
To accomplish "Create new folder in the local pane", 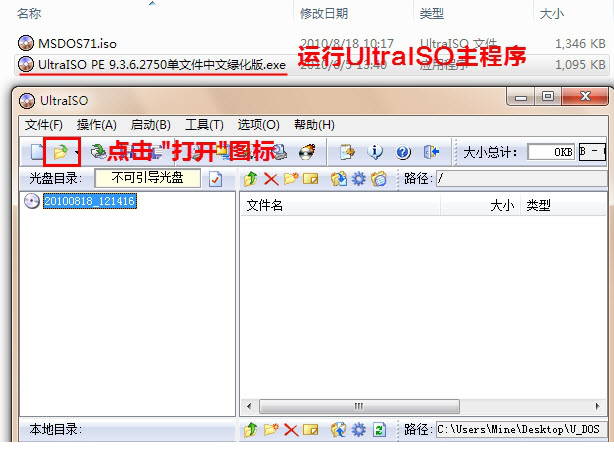I will click(271, 430).
